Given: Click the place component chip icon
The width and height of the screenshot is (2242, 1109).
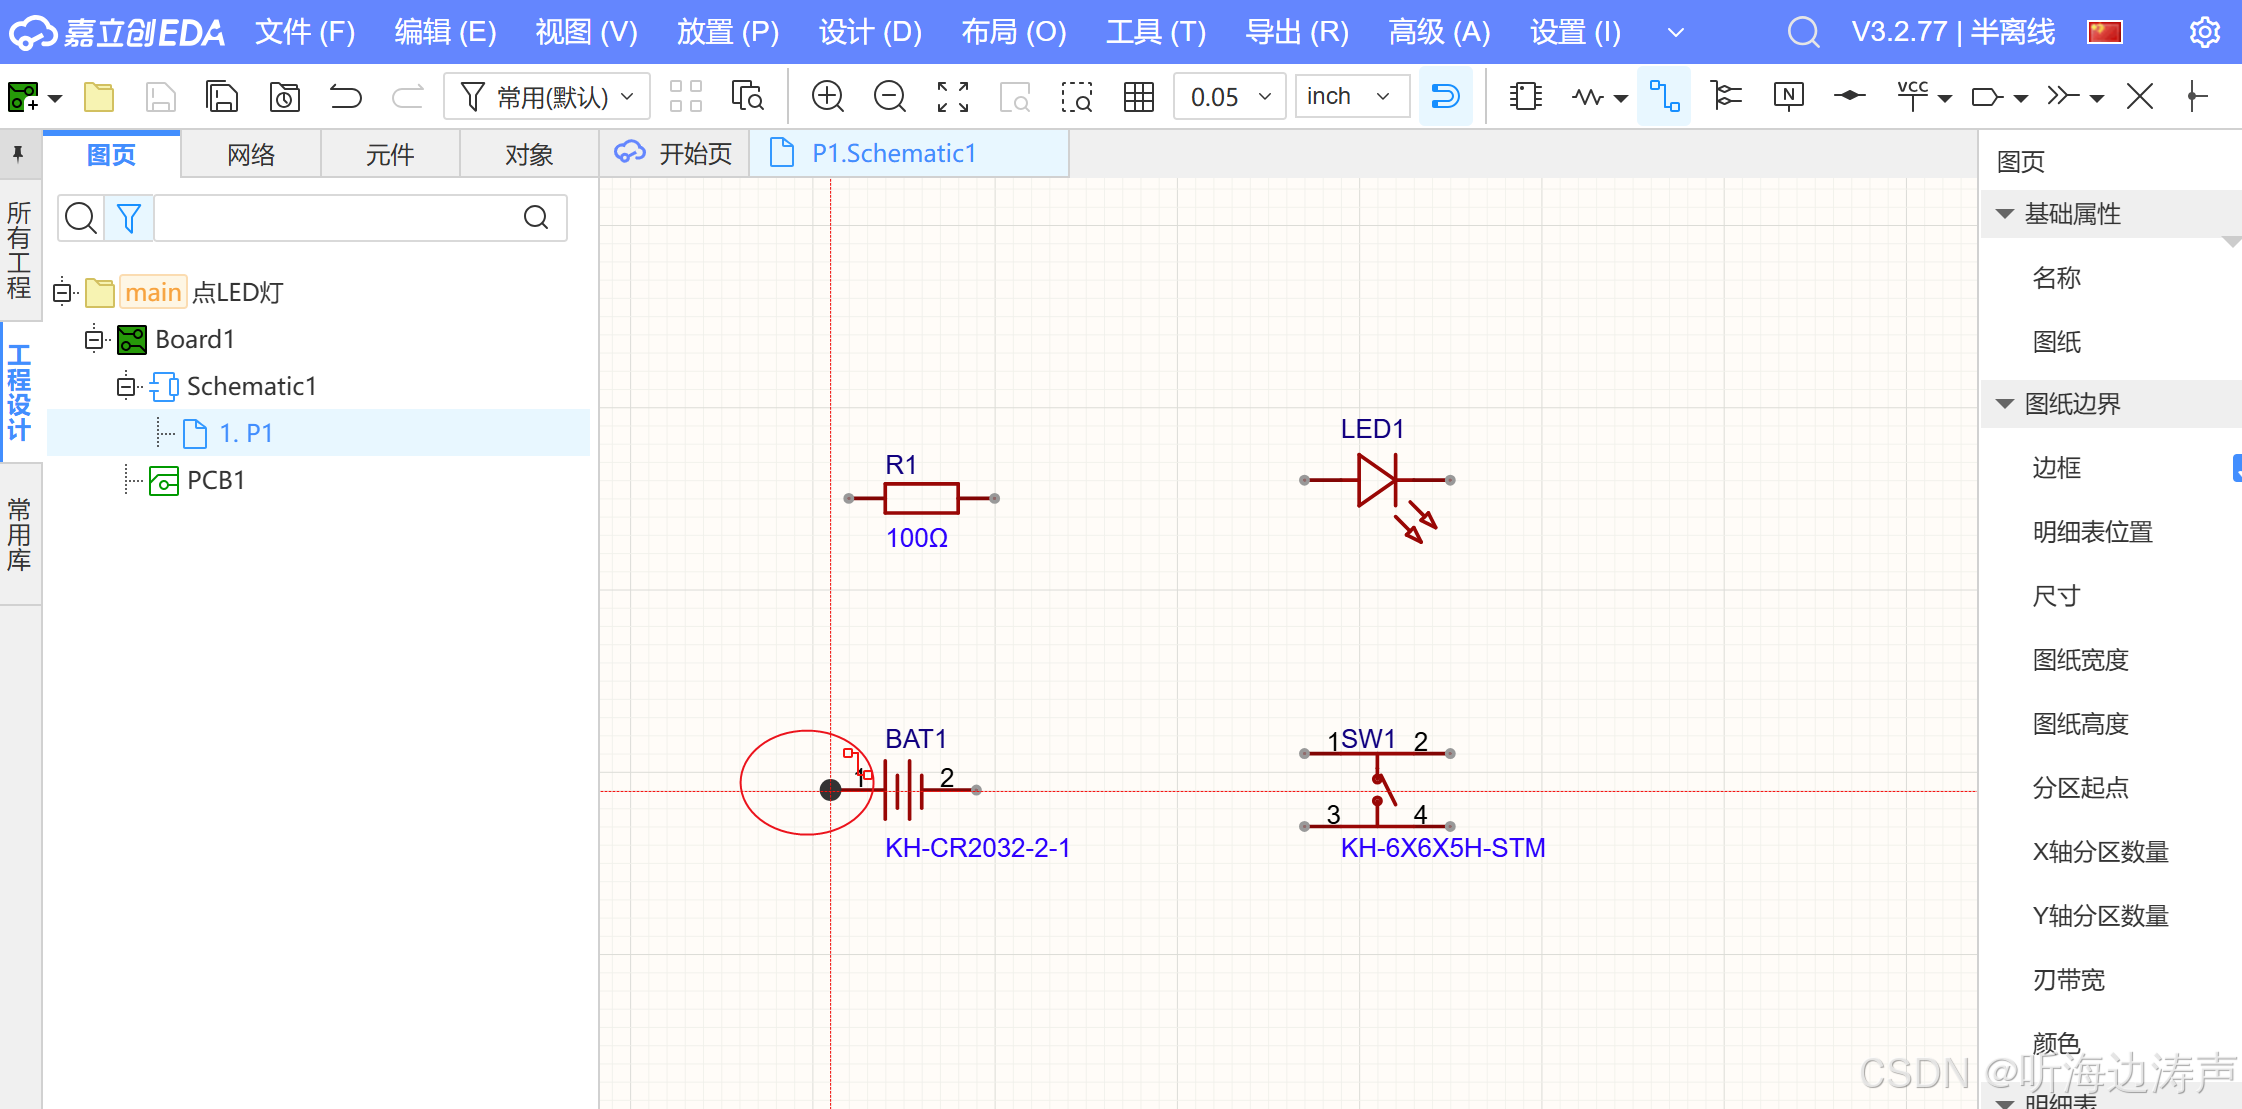Looking at the screenshot, I should [x=1525, y=97].
